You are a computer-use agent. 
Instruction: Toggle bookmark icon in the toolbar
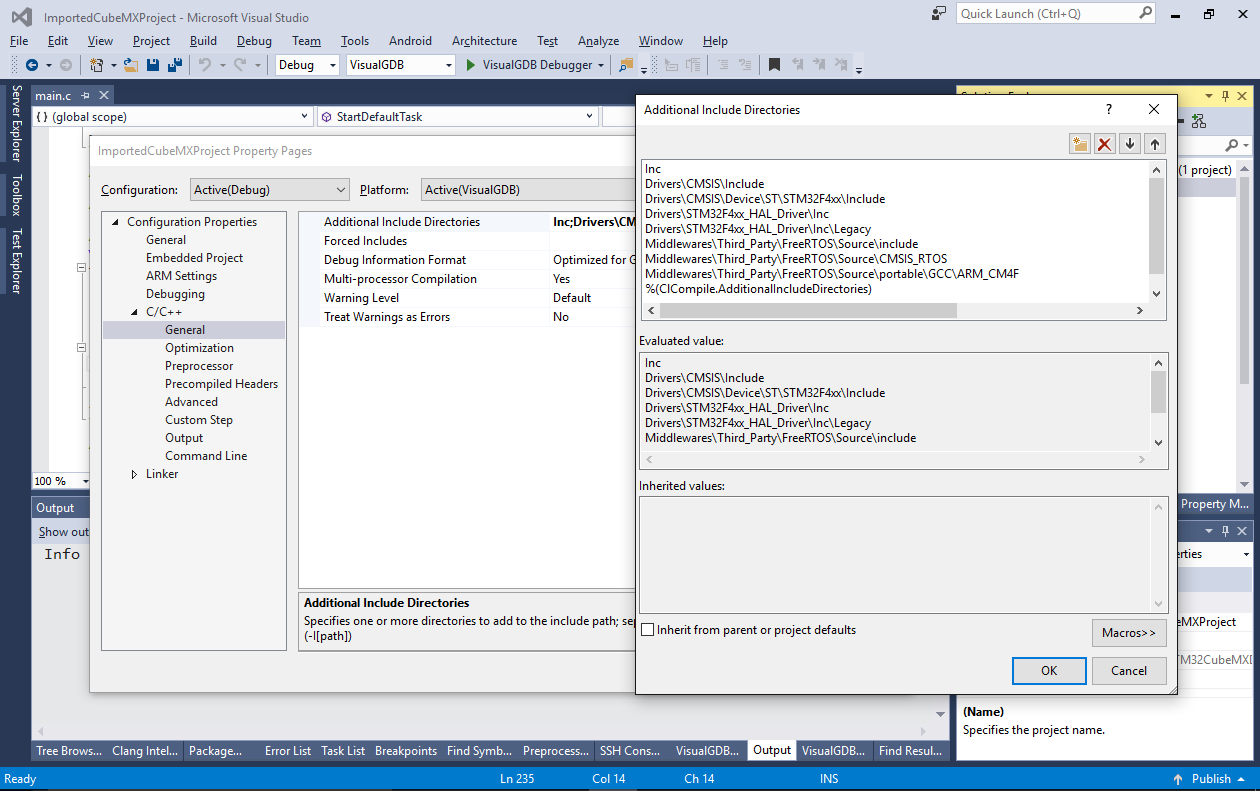(774, 65)
